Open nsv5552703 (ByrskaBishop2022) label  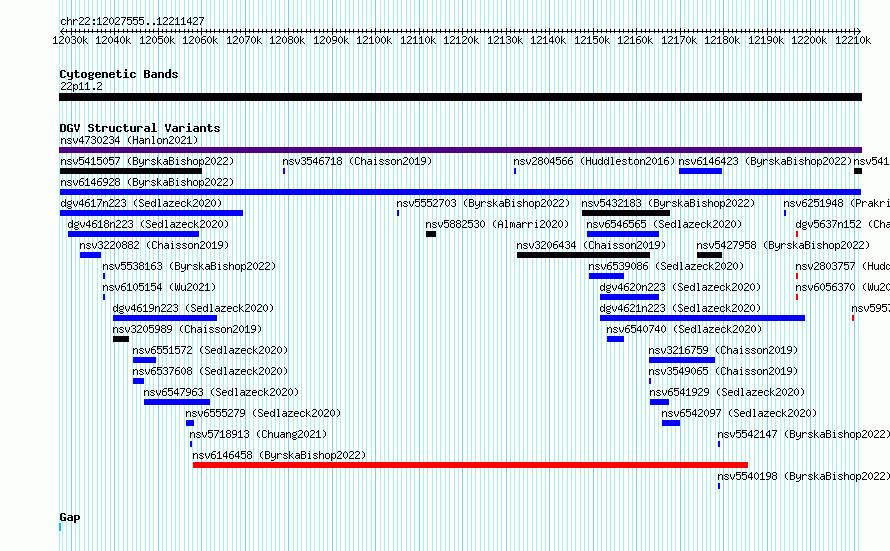(483, 203)
